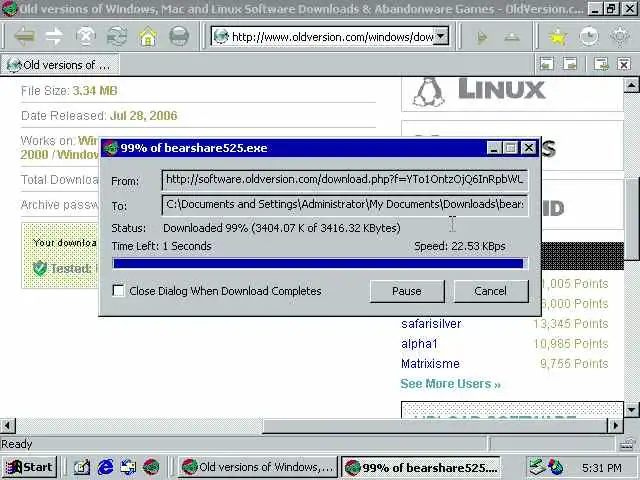Click the '13,345 Points' score text

tap(571, 324)
